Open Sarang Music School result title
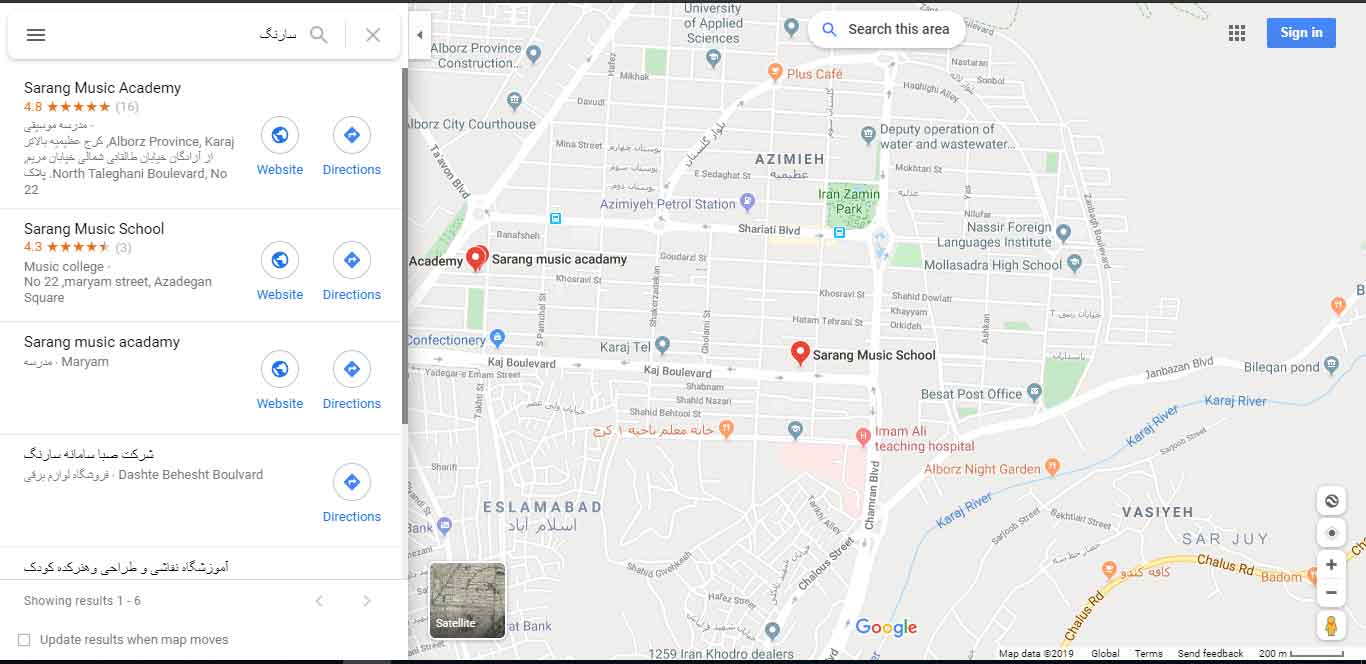This screenshot has height=664, width=1366. [94, 229]
